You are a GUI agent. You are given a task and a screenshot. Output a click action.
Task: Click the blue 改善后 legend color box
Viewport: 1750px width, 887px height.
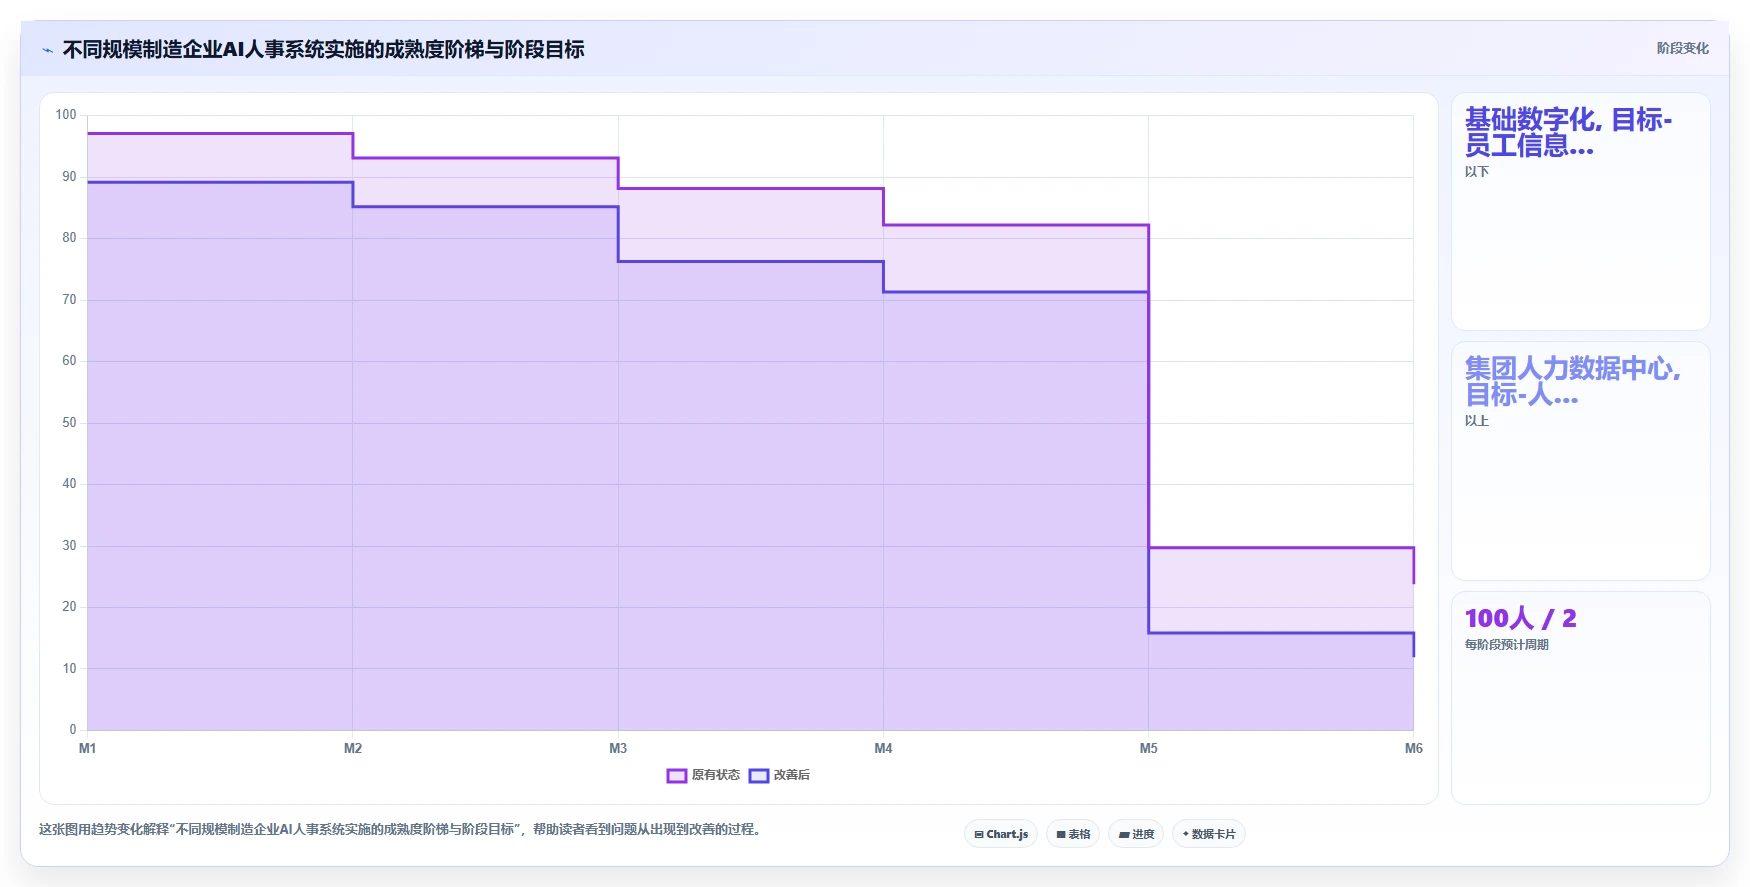click(x=759, y=775)
